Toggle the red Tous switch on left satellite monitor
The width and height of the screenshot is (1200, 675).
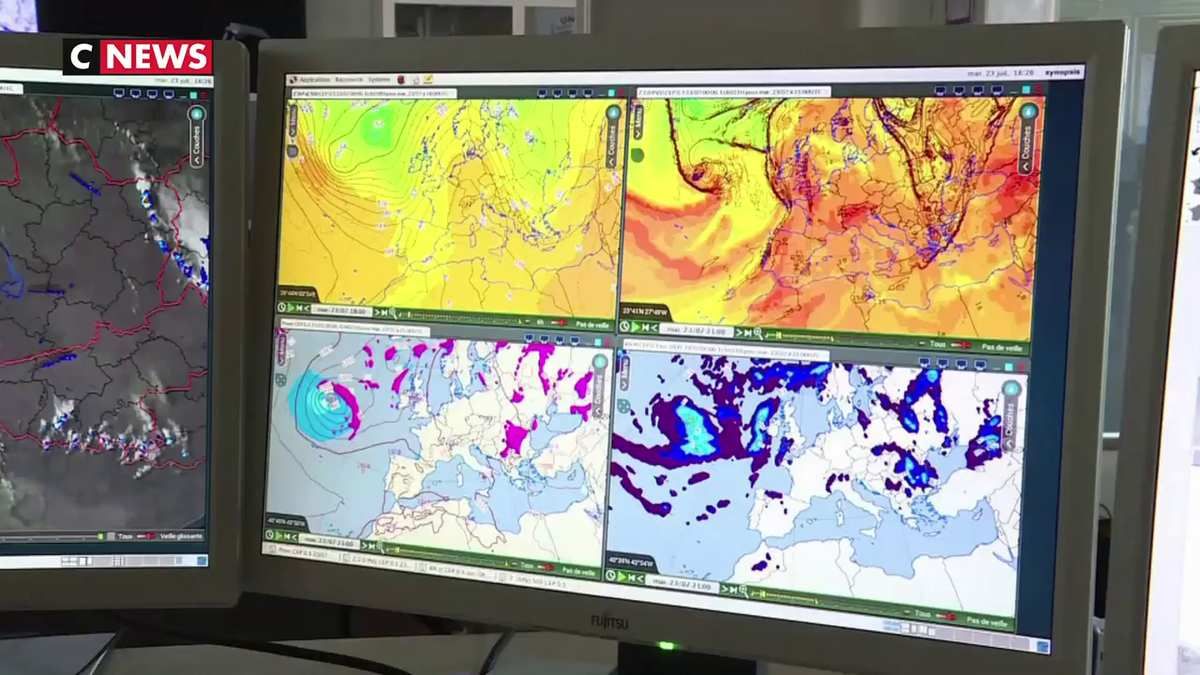point(145,535)
